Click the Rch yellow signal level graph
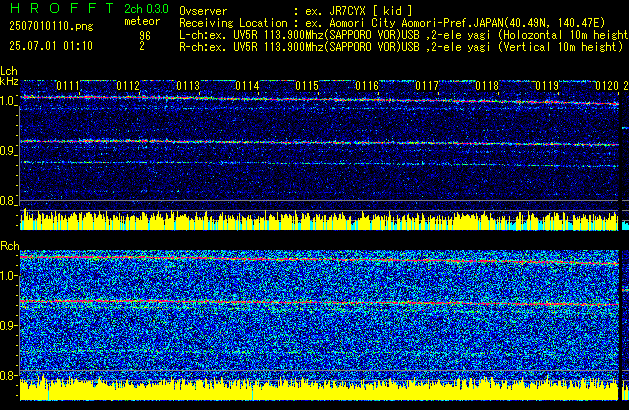Screen dimensions: 629x410 (319, 388)
